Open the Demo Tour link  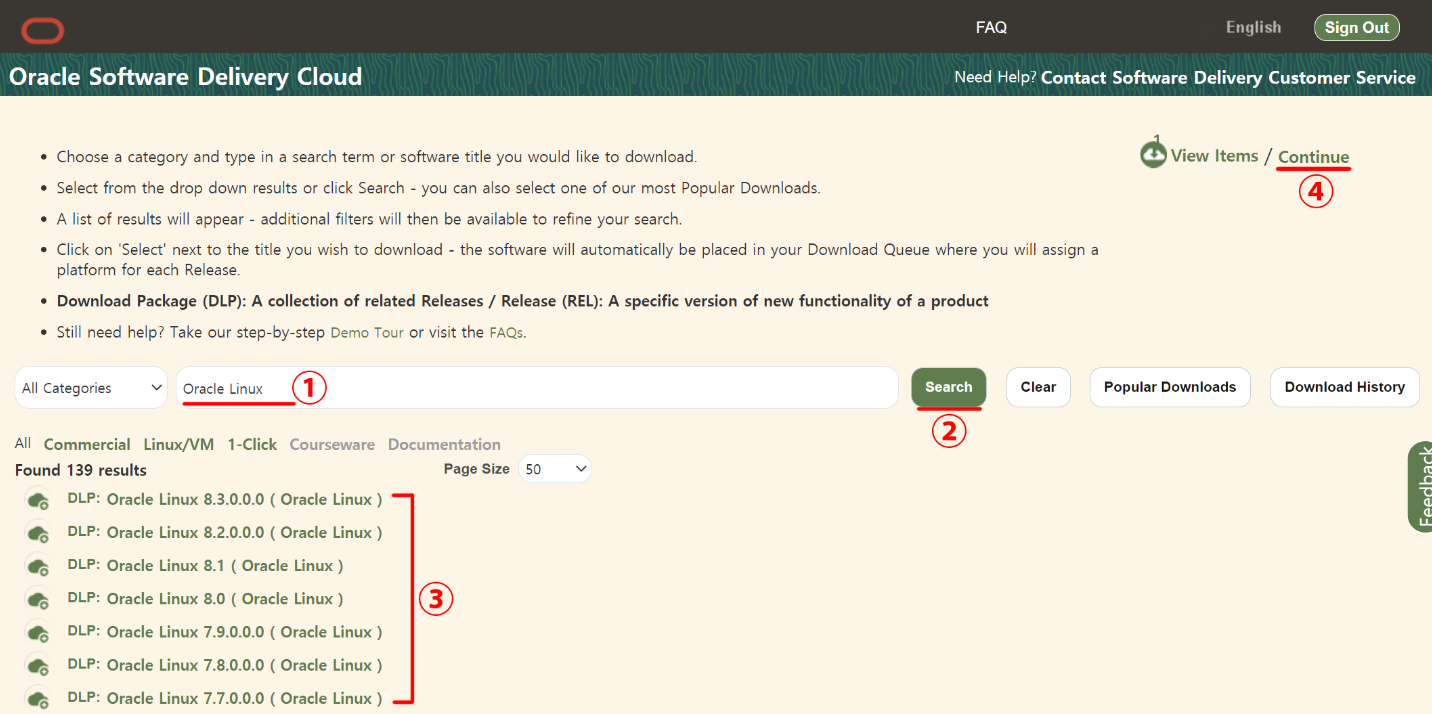click(367, 332)
